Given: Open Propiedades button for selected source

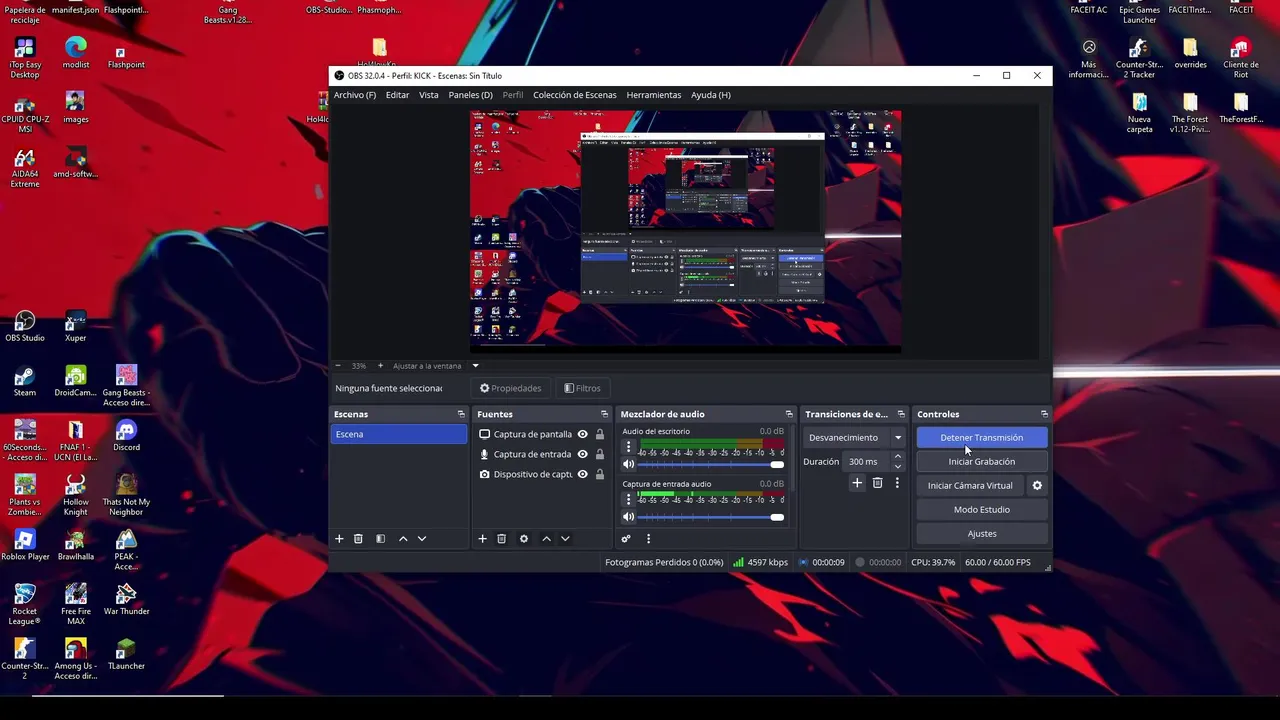Looking at the screenshot, I should [510, 388].
